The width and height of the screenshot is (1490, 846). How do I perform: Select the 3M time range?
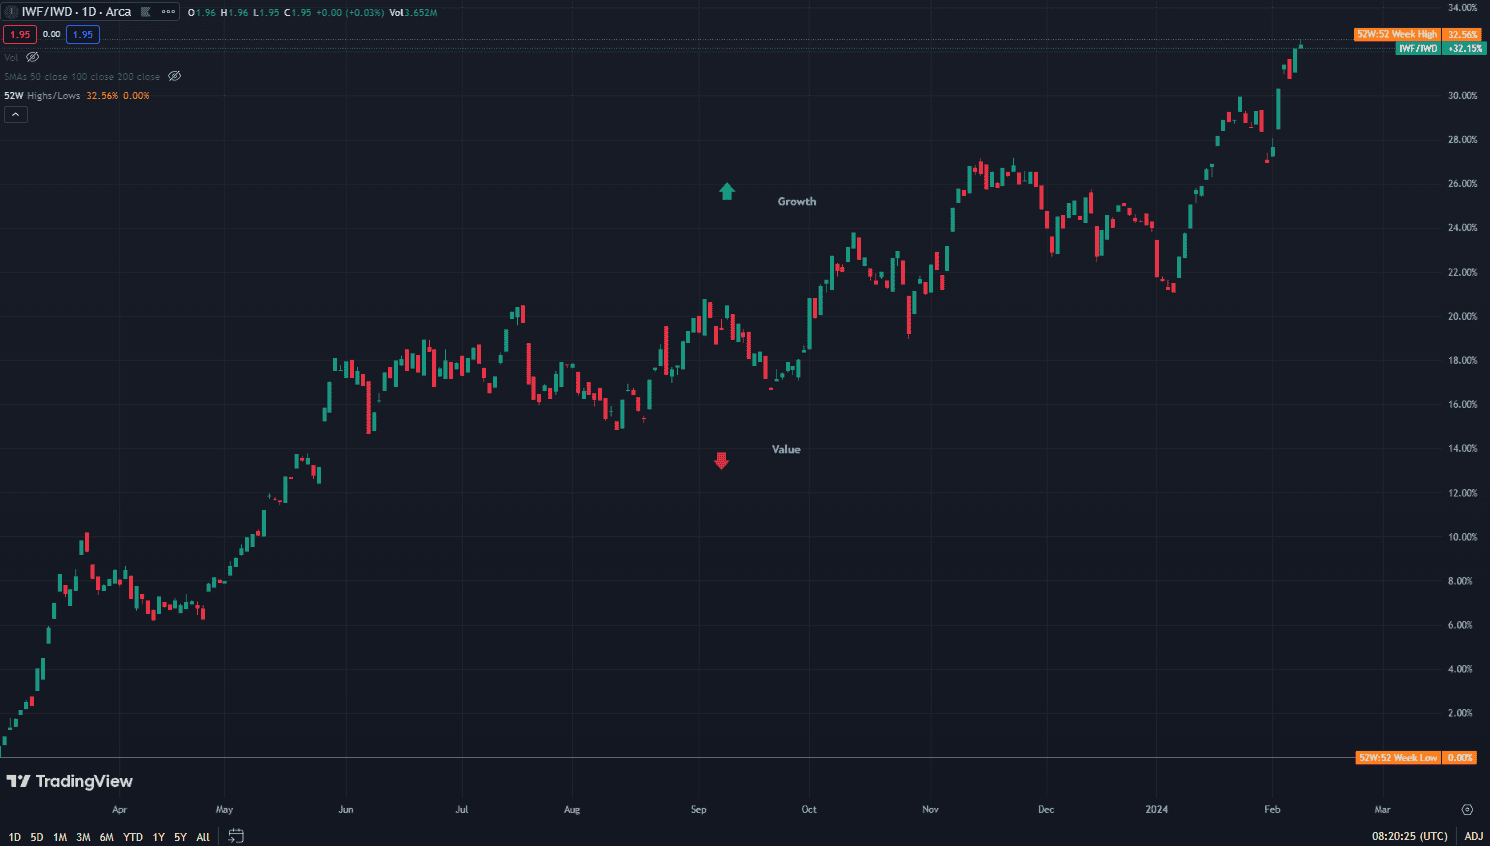(83, 837)
